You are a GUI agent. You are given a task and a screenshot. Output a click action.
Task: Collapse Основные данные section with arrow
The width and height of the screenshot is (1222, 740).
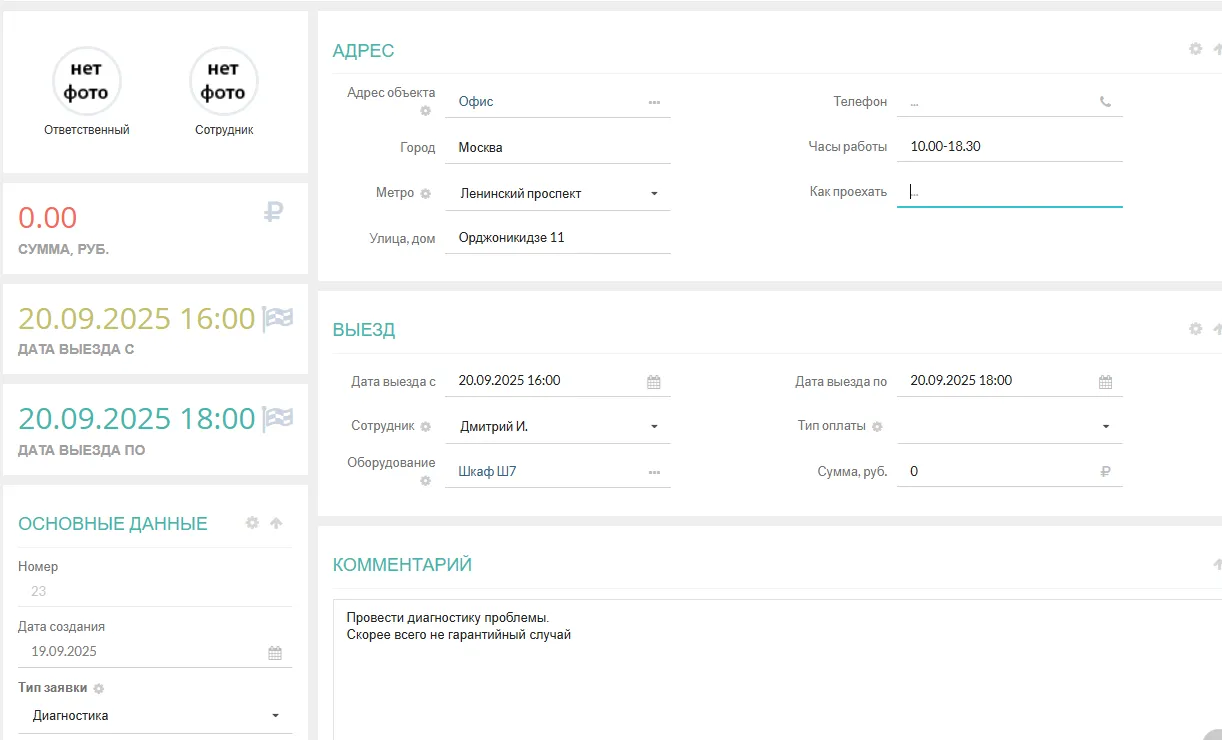click(x=276, y=523)
